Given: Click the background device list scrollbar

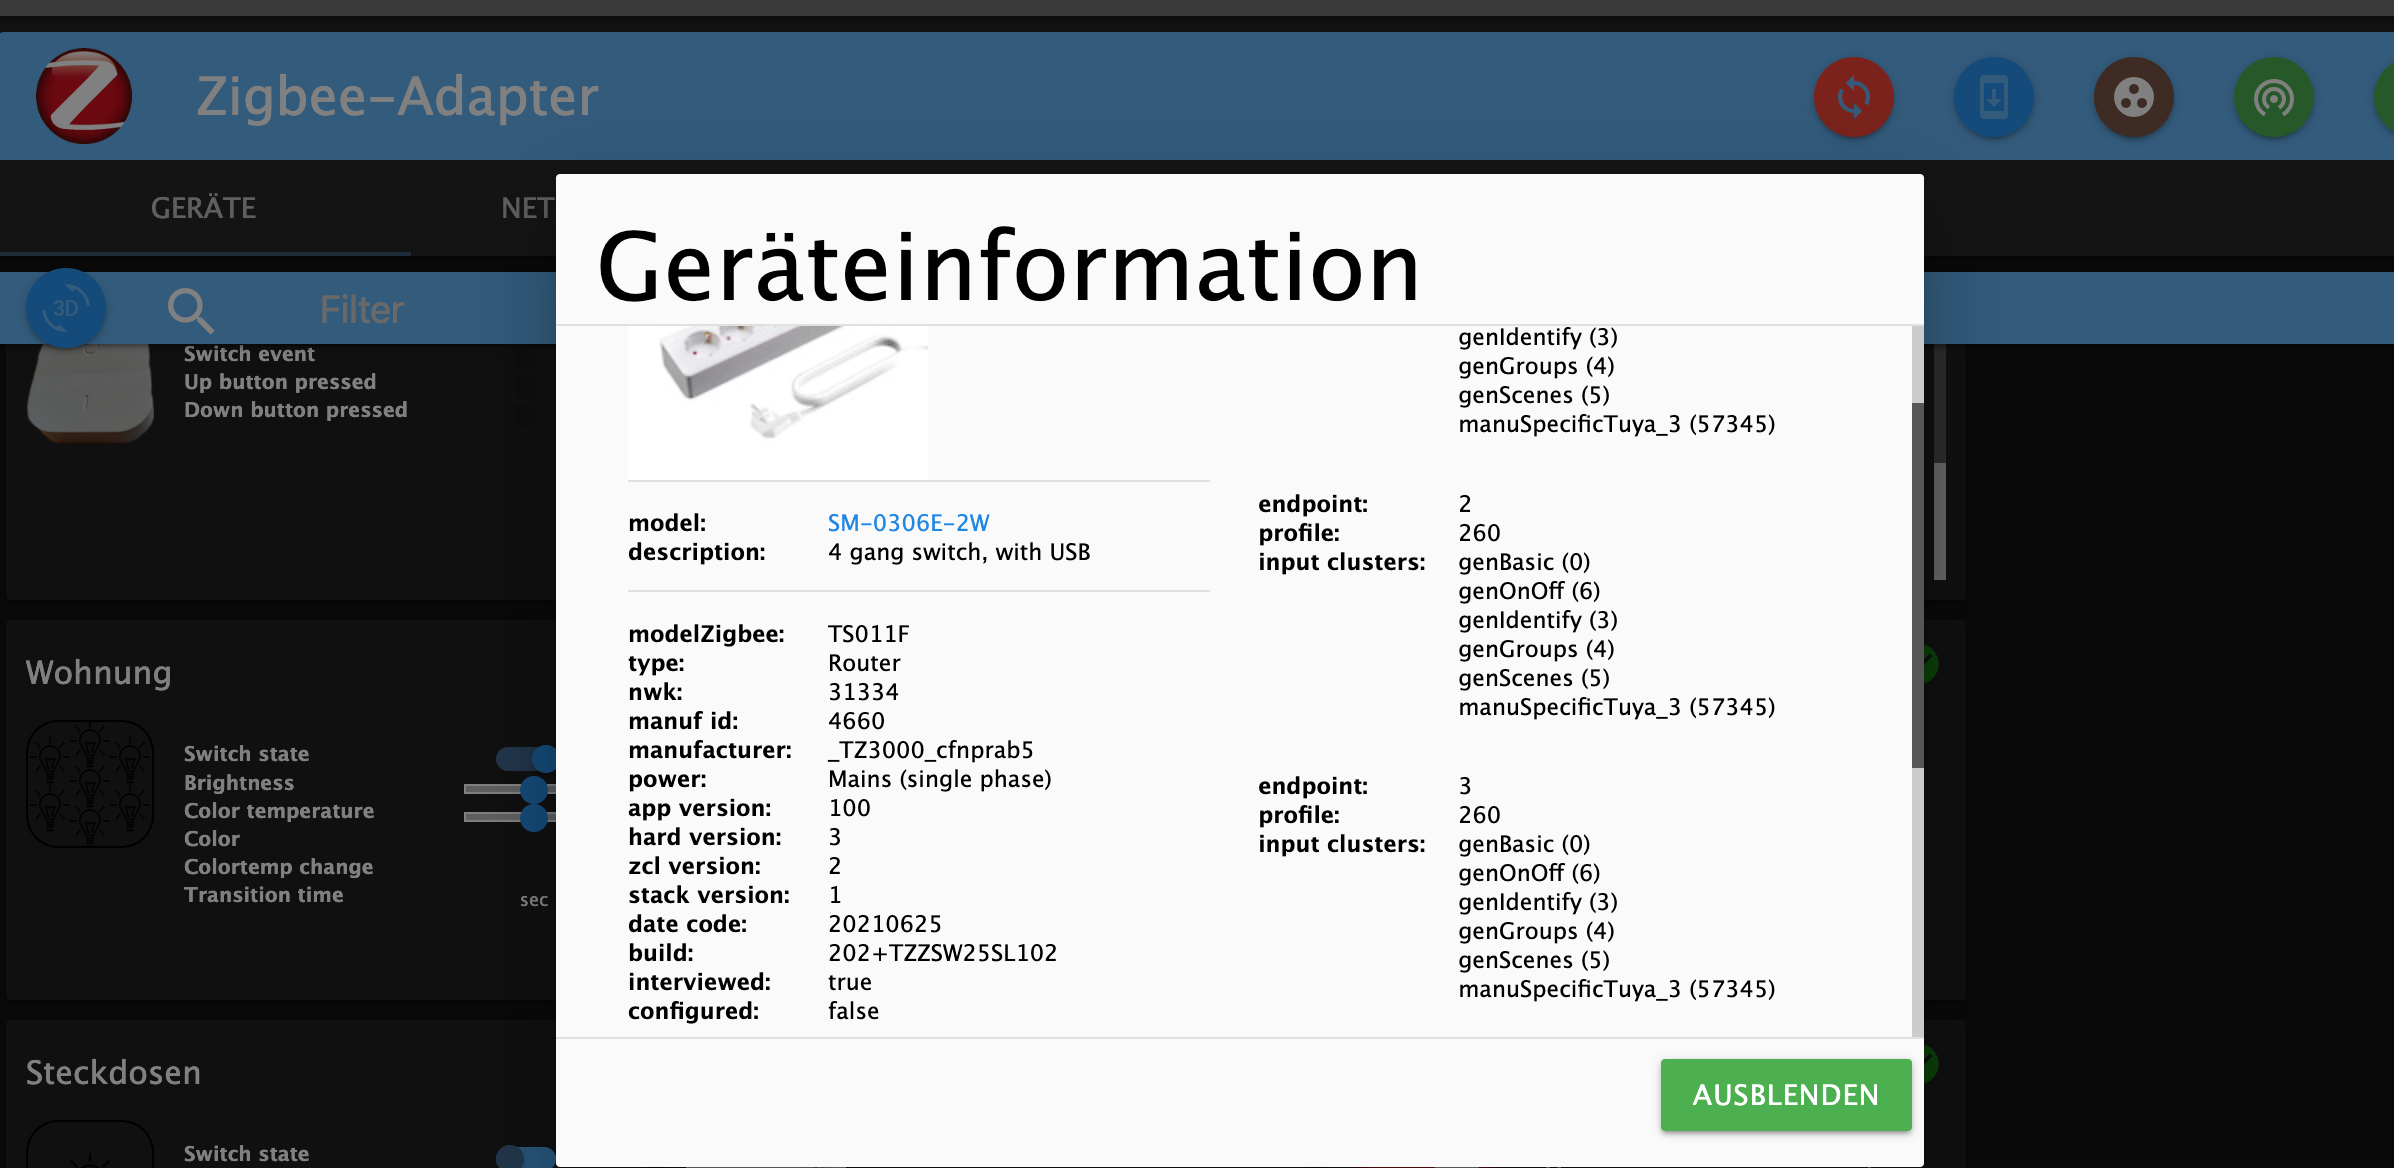Looking at the screenshot, I should click(x=1940, y=520).
